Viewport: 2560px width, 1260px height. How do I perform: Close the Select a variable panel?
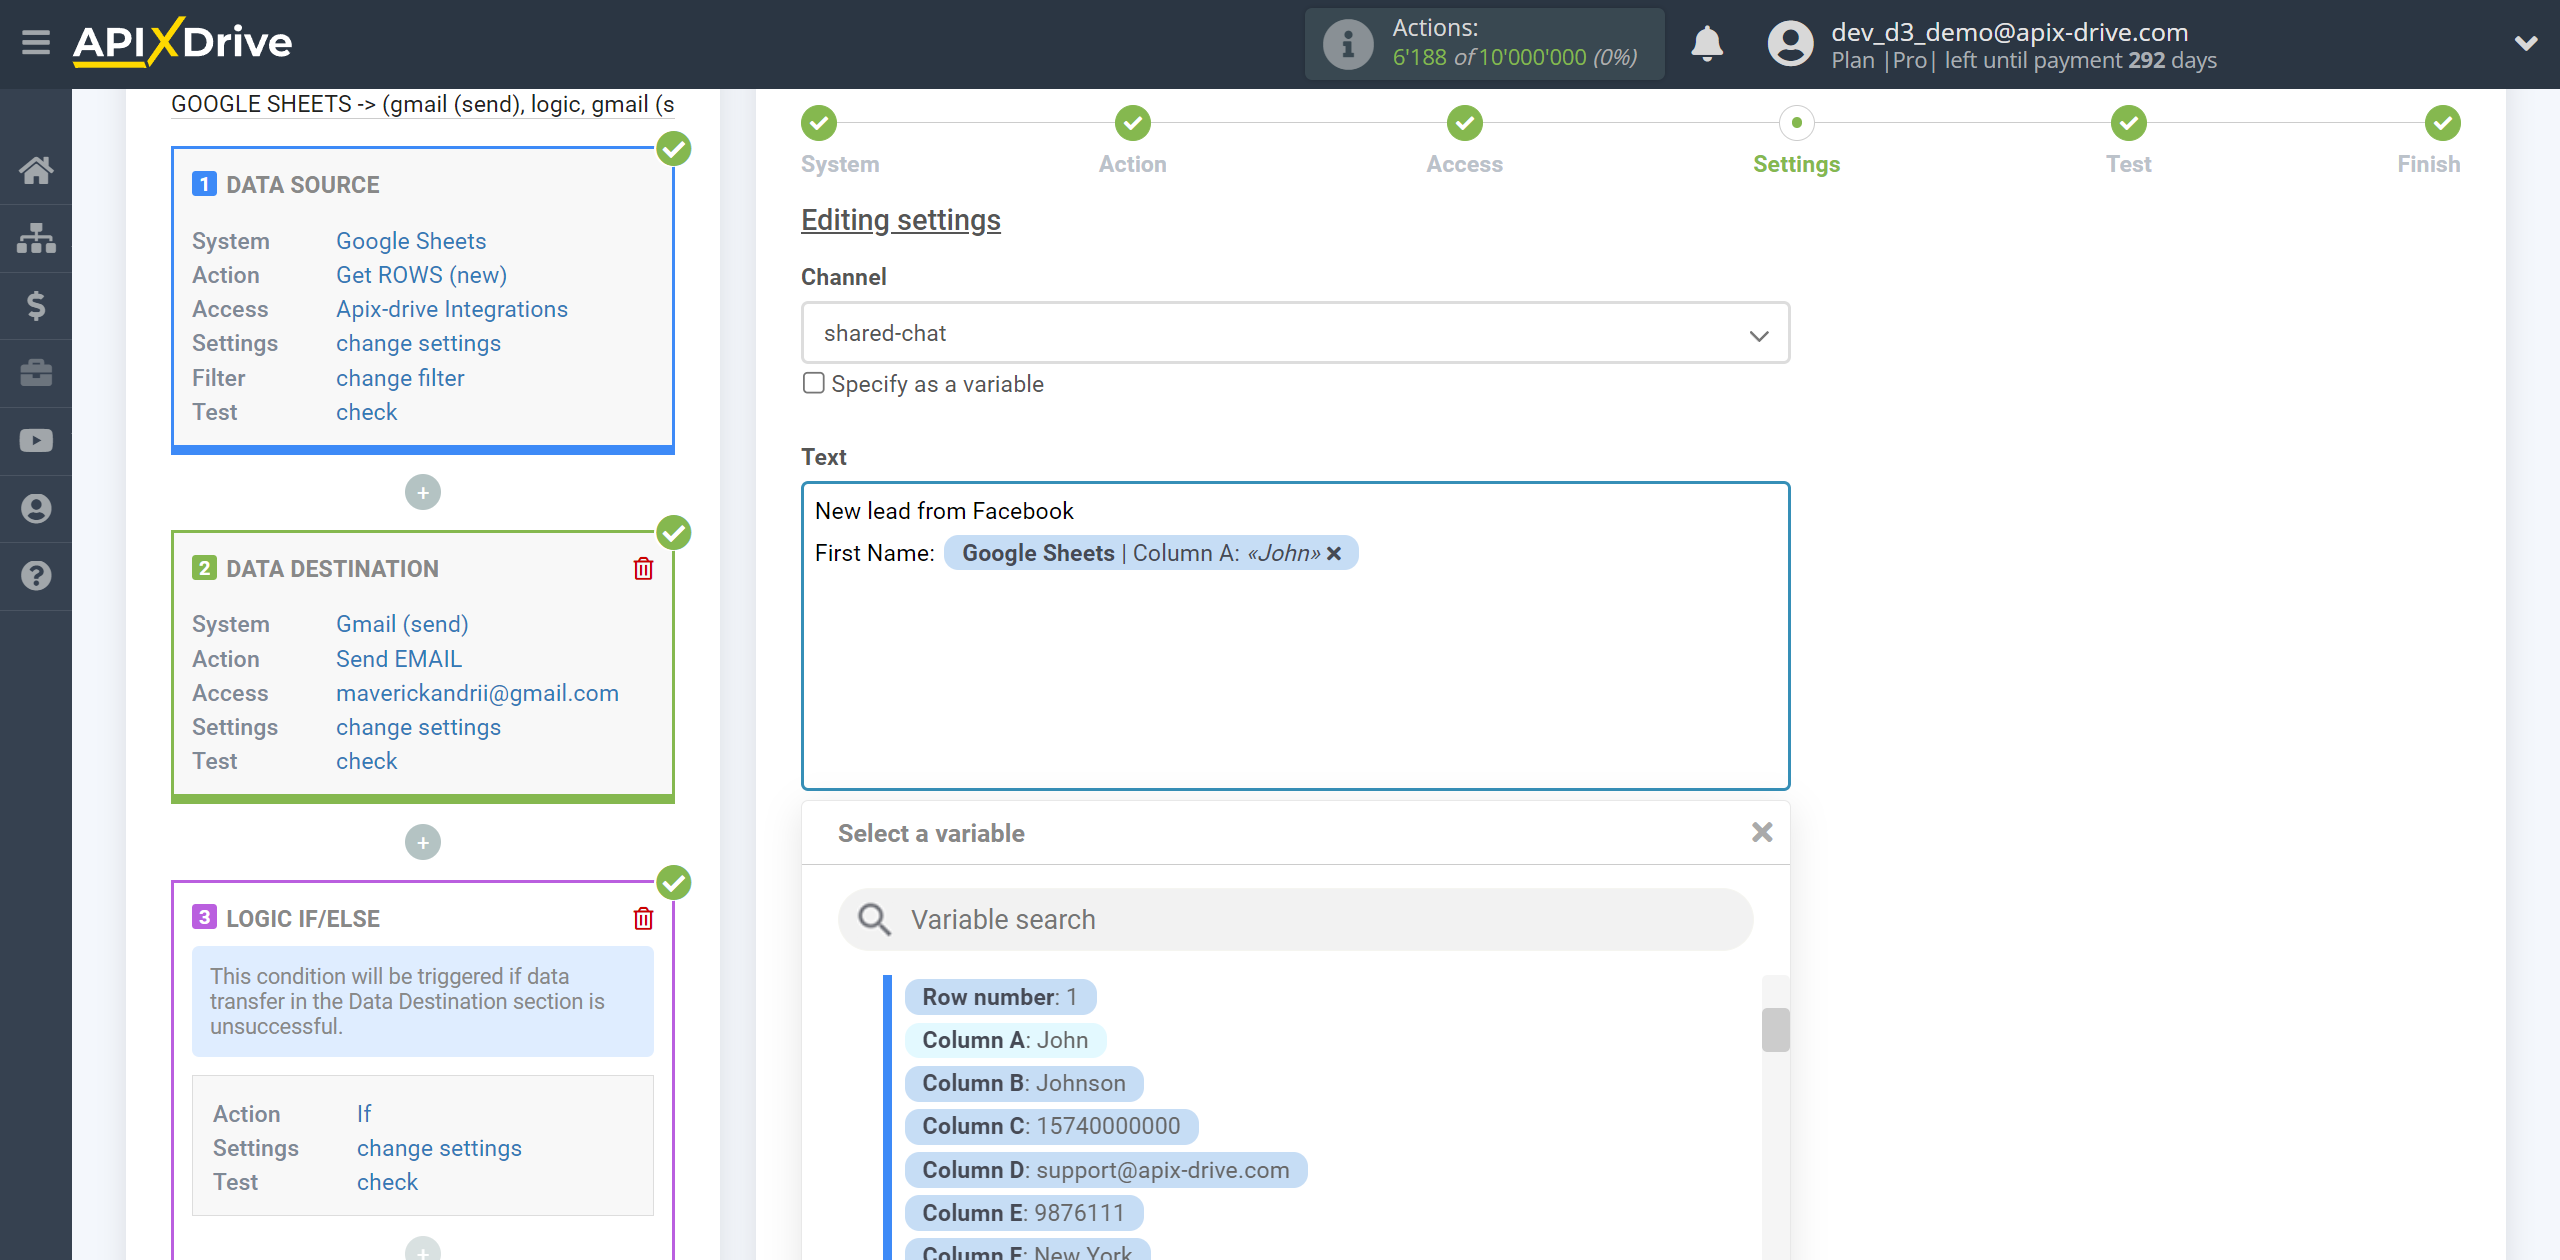[1762, 832]
